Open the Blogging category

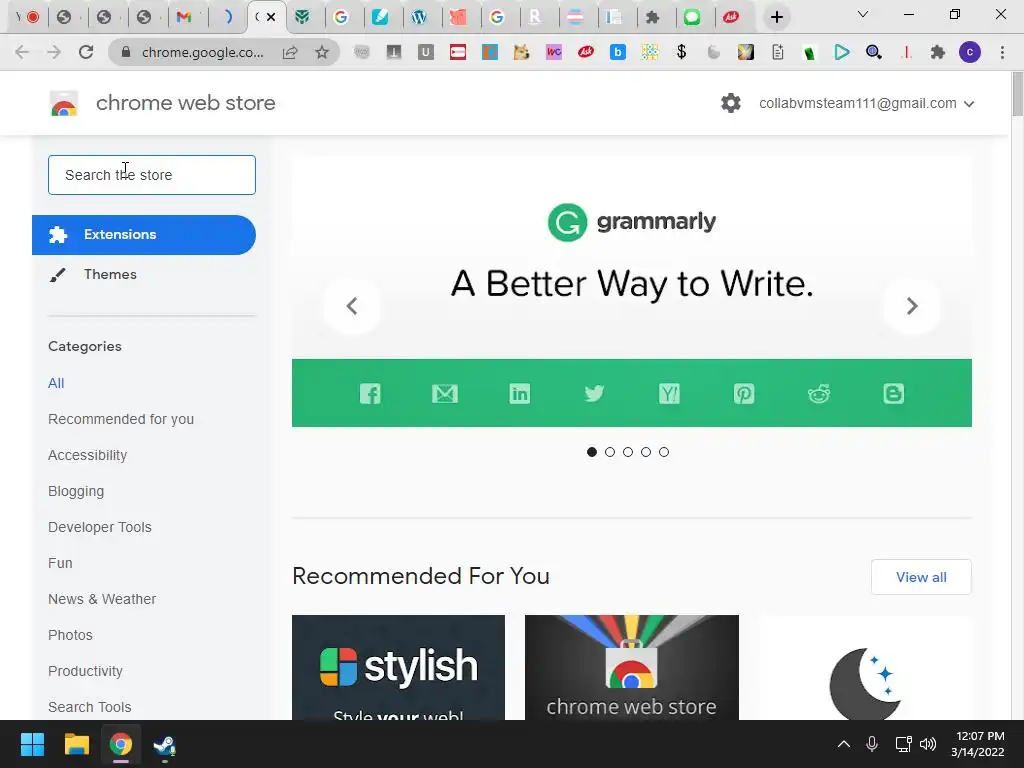tap(76, 491)
